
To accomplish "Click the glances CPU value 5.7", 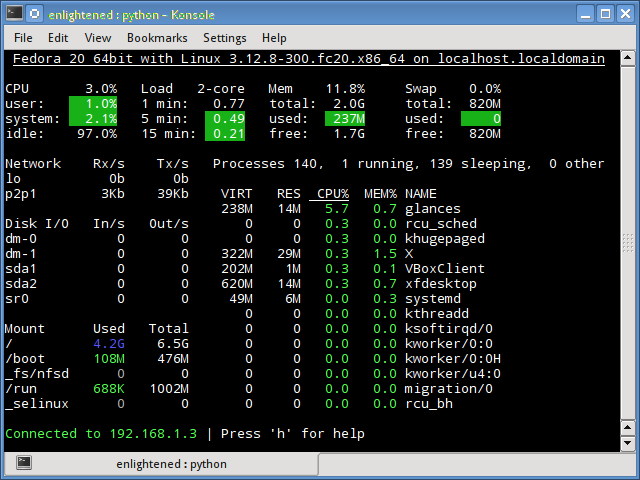I will (337, 209).
